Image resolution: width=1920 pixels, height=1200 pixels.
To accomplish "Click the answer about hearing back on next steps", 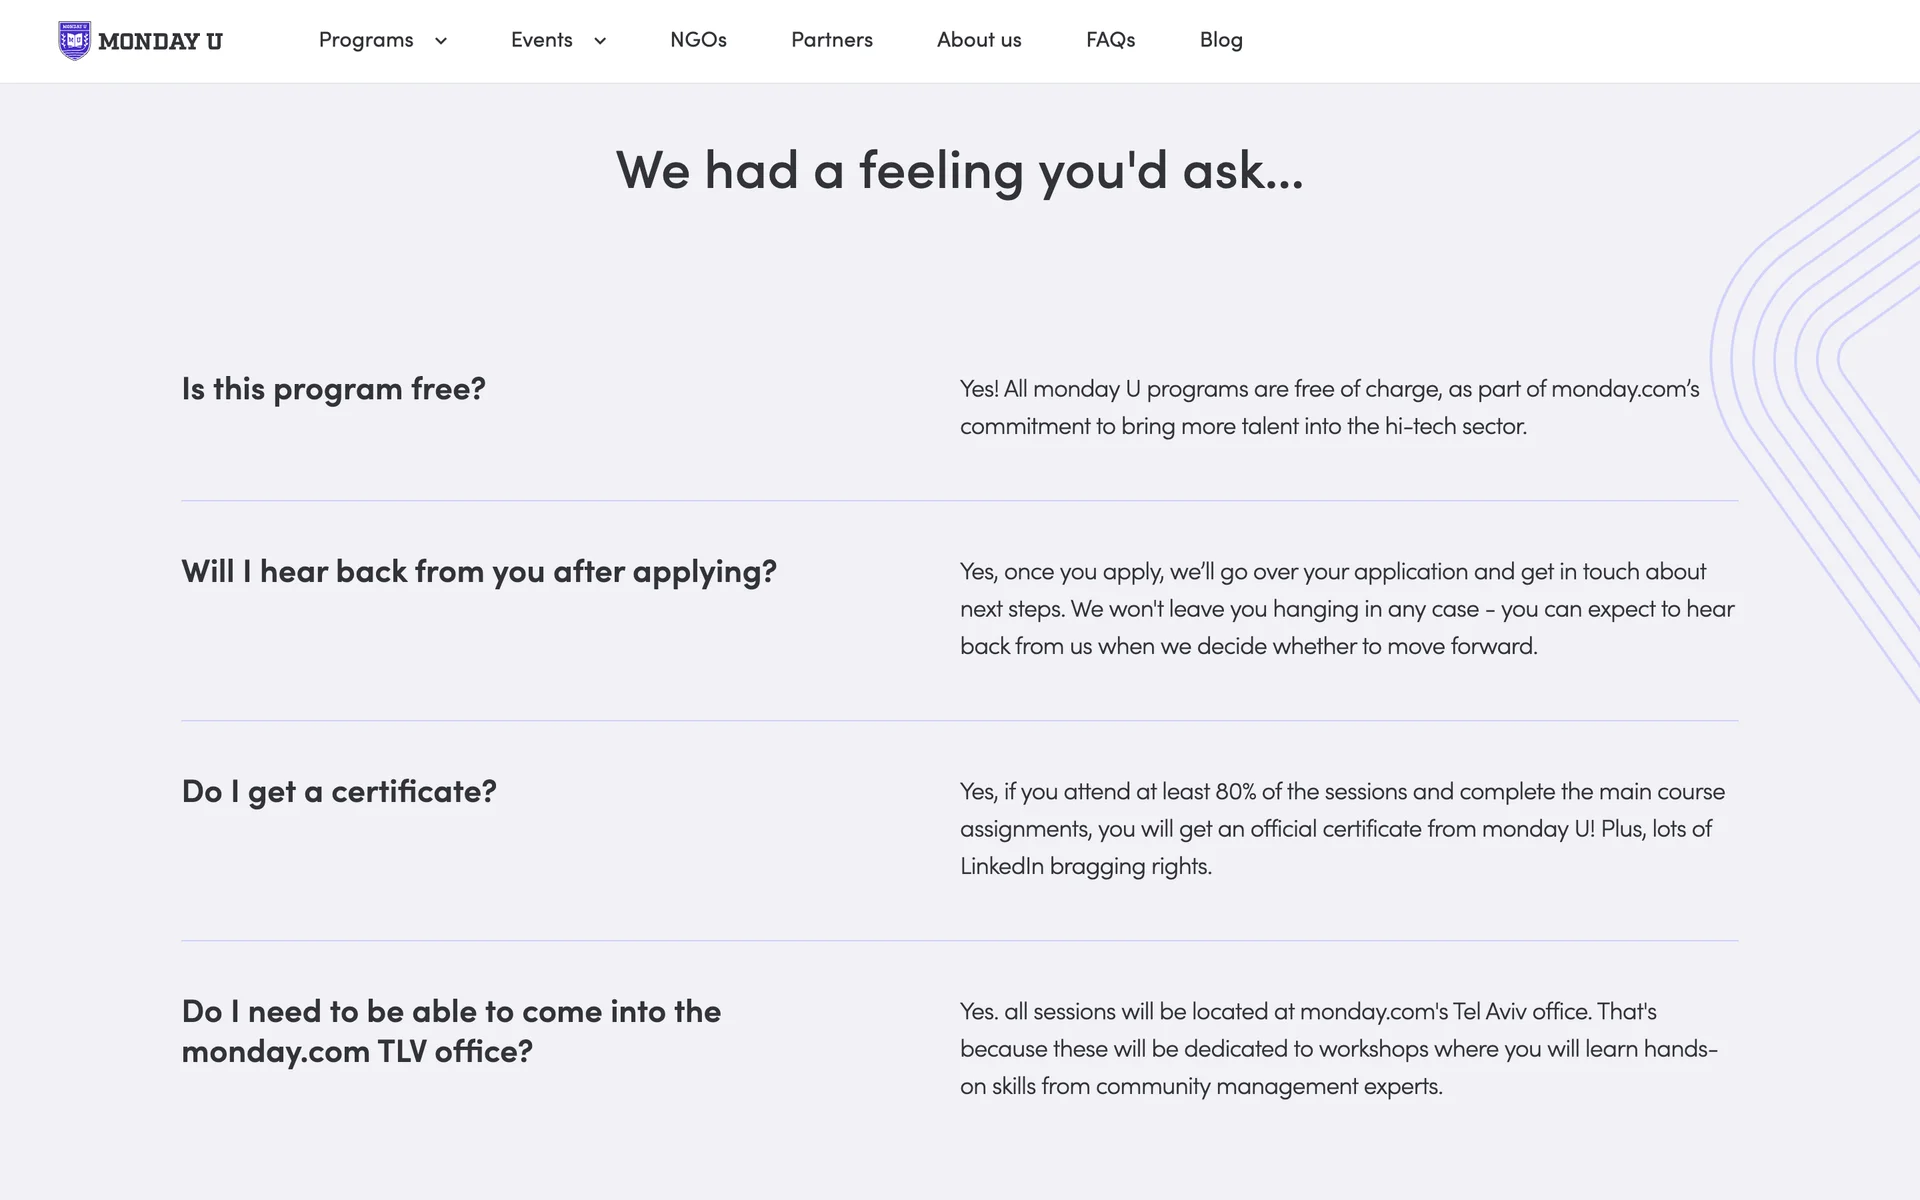I will (x=1347, y=609).
